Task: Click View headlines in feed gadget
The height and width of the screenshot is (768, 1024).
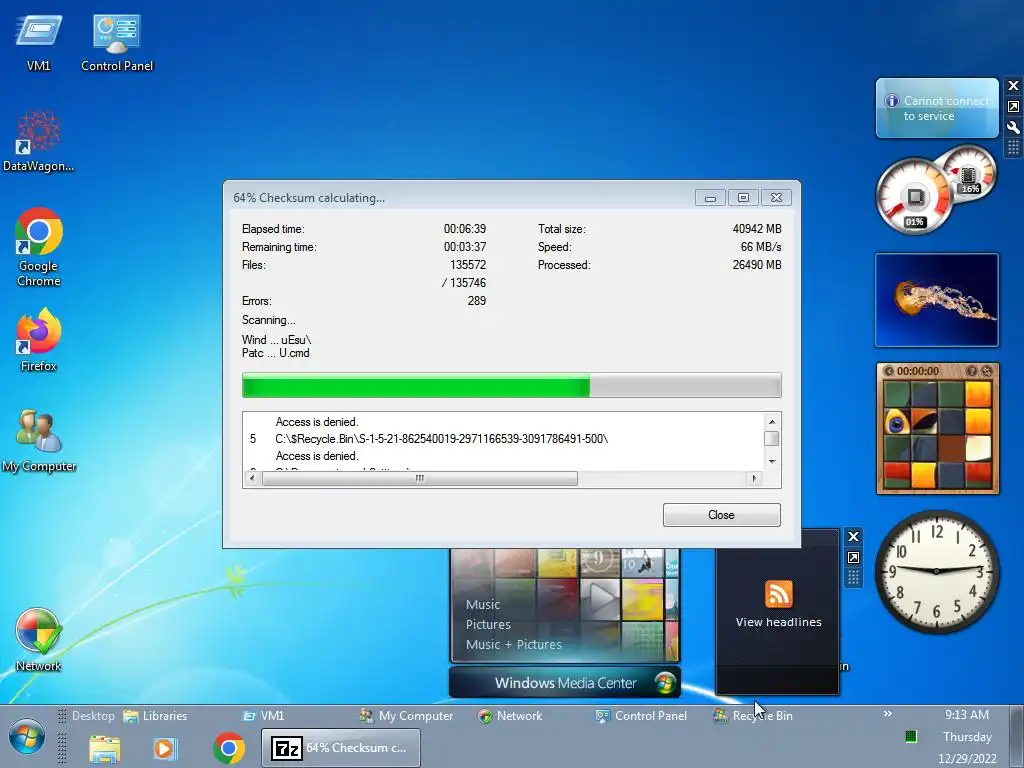Action: [778, 622]
